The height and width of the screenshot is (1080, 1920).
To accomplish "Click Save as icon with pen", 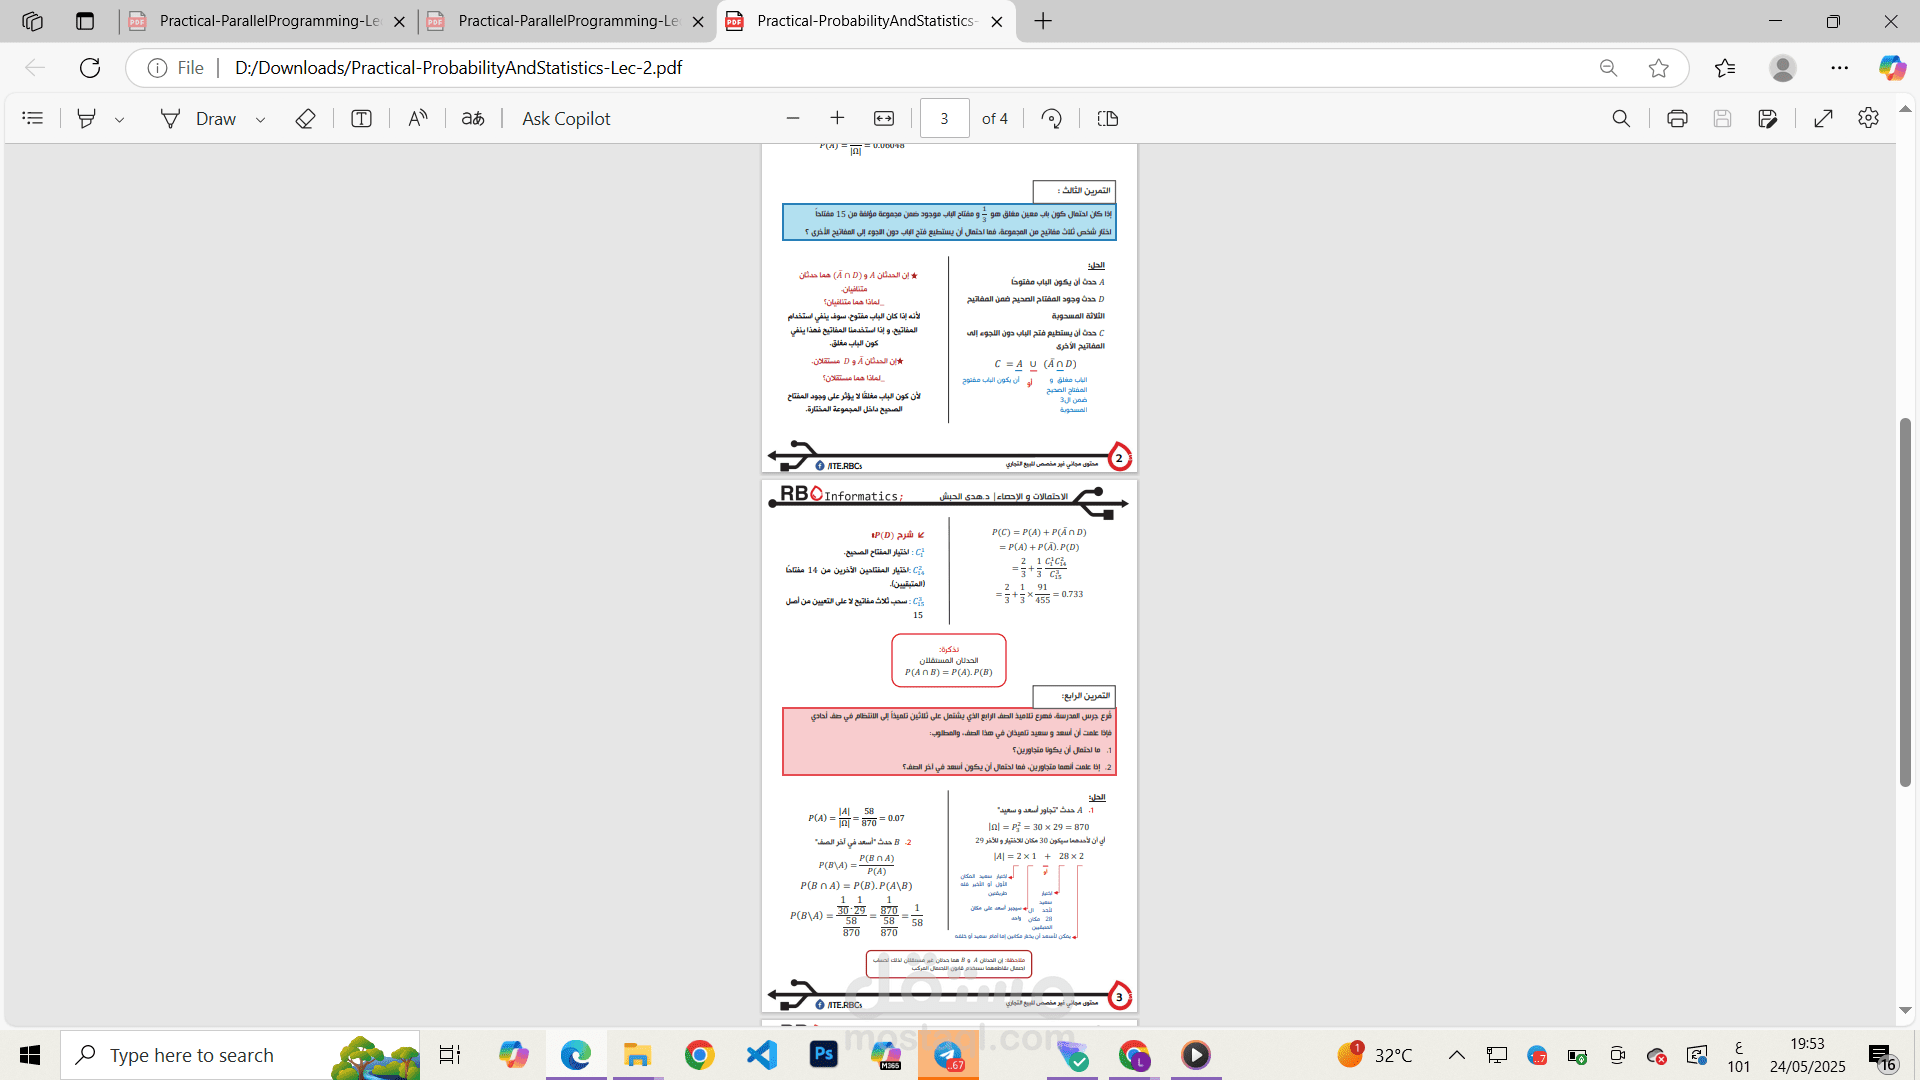I will click(x=1768, y=118).
